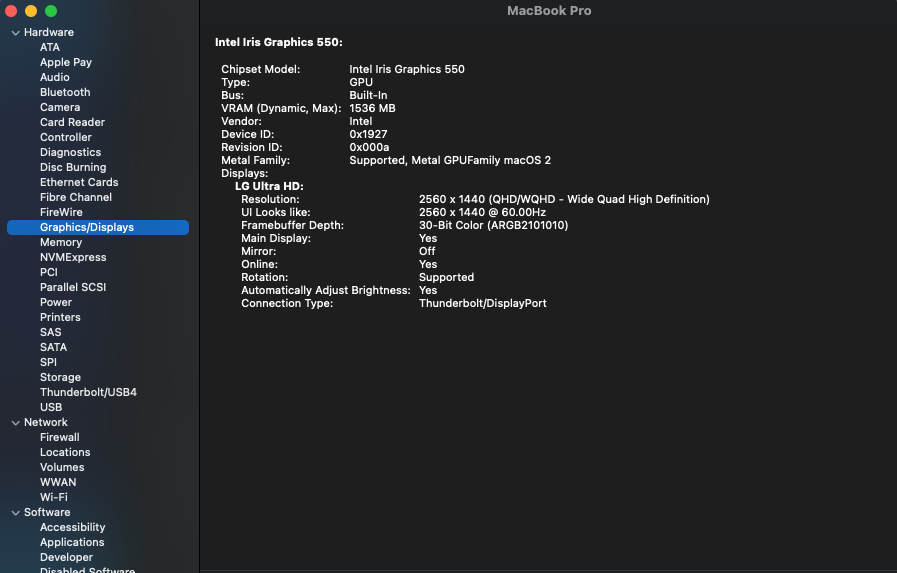Click the '2560 x 1440 @ 60.00Hz' value
The width and height of the screenshot is (897, 573).
(x=482, y=212)
